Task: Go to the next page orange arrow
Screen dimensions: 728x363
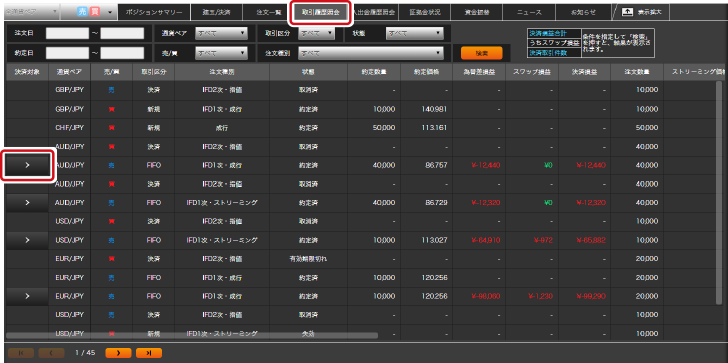Action: tap(118, 353)
